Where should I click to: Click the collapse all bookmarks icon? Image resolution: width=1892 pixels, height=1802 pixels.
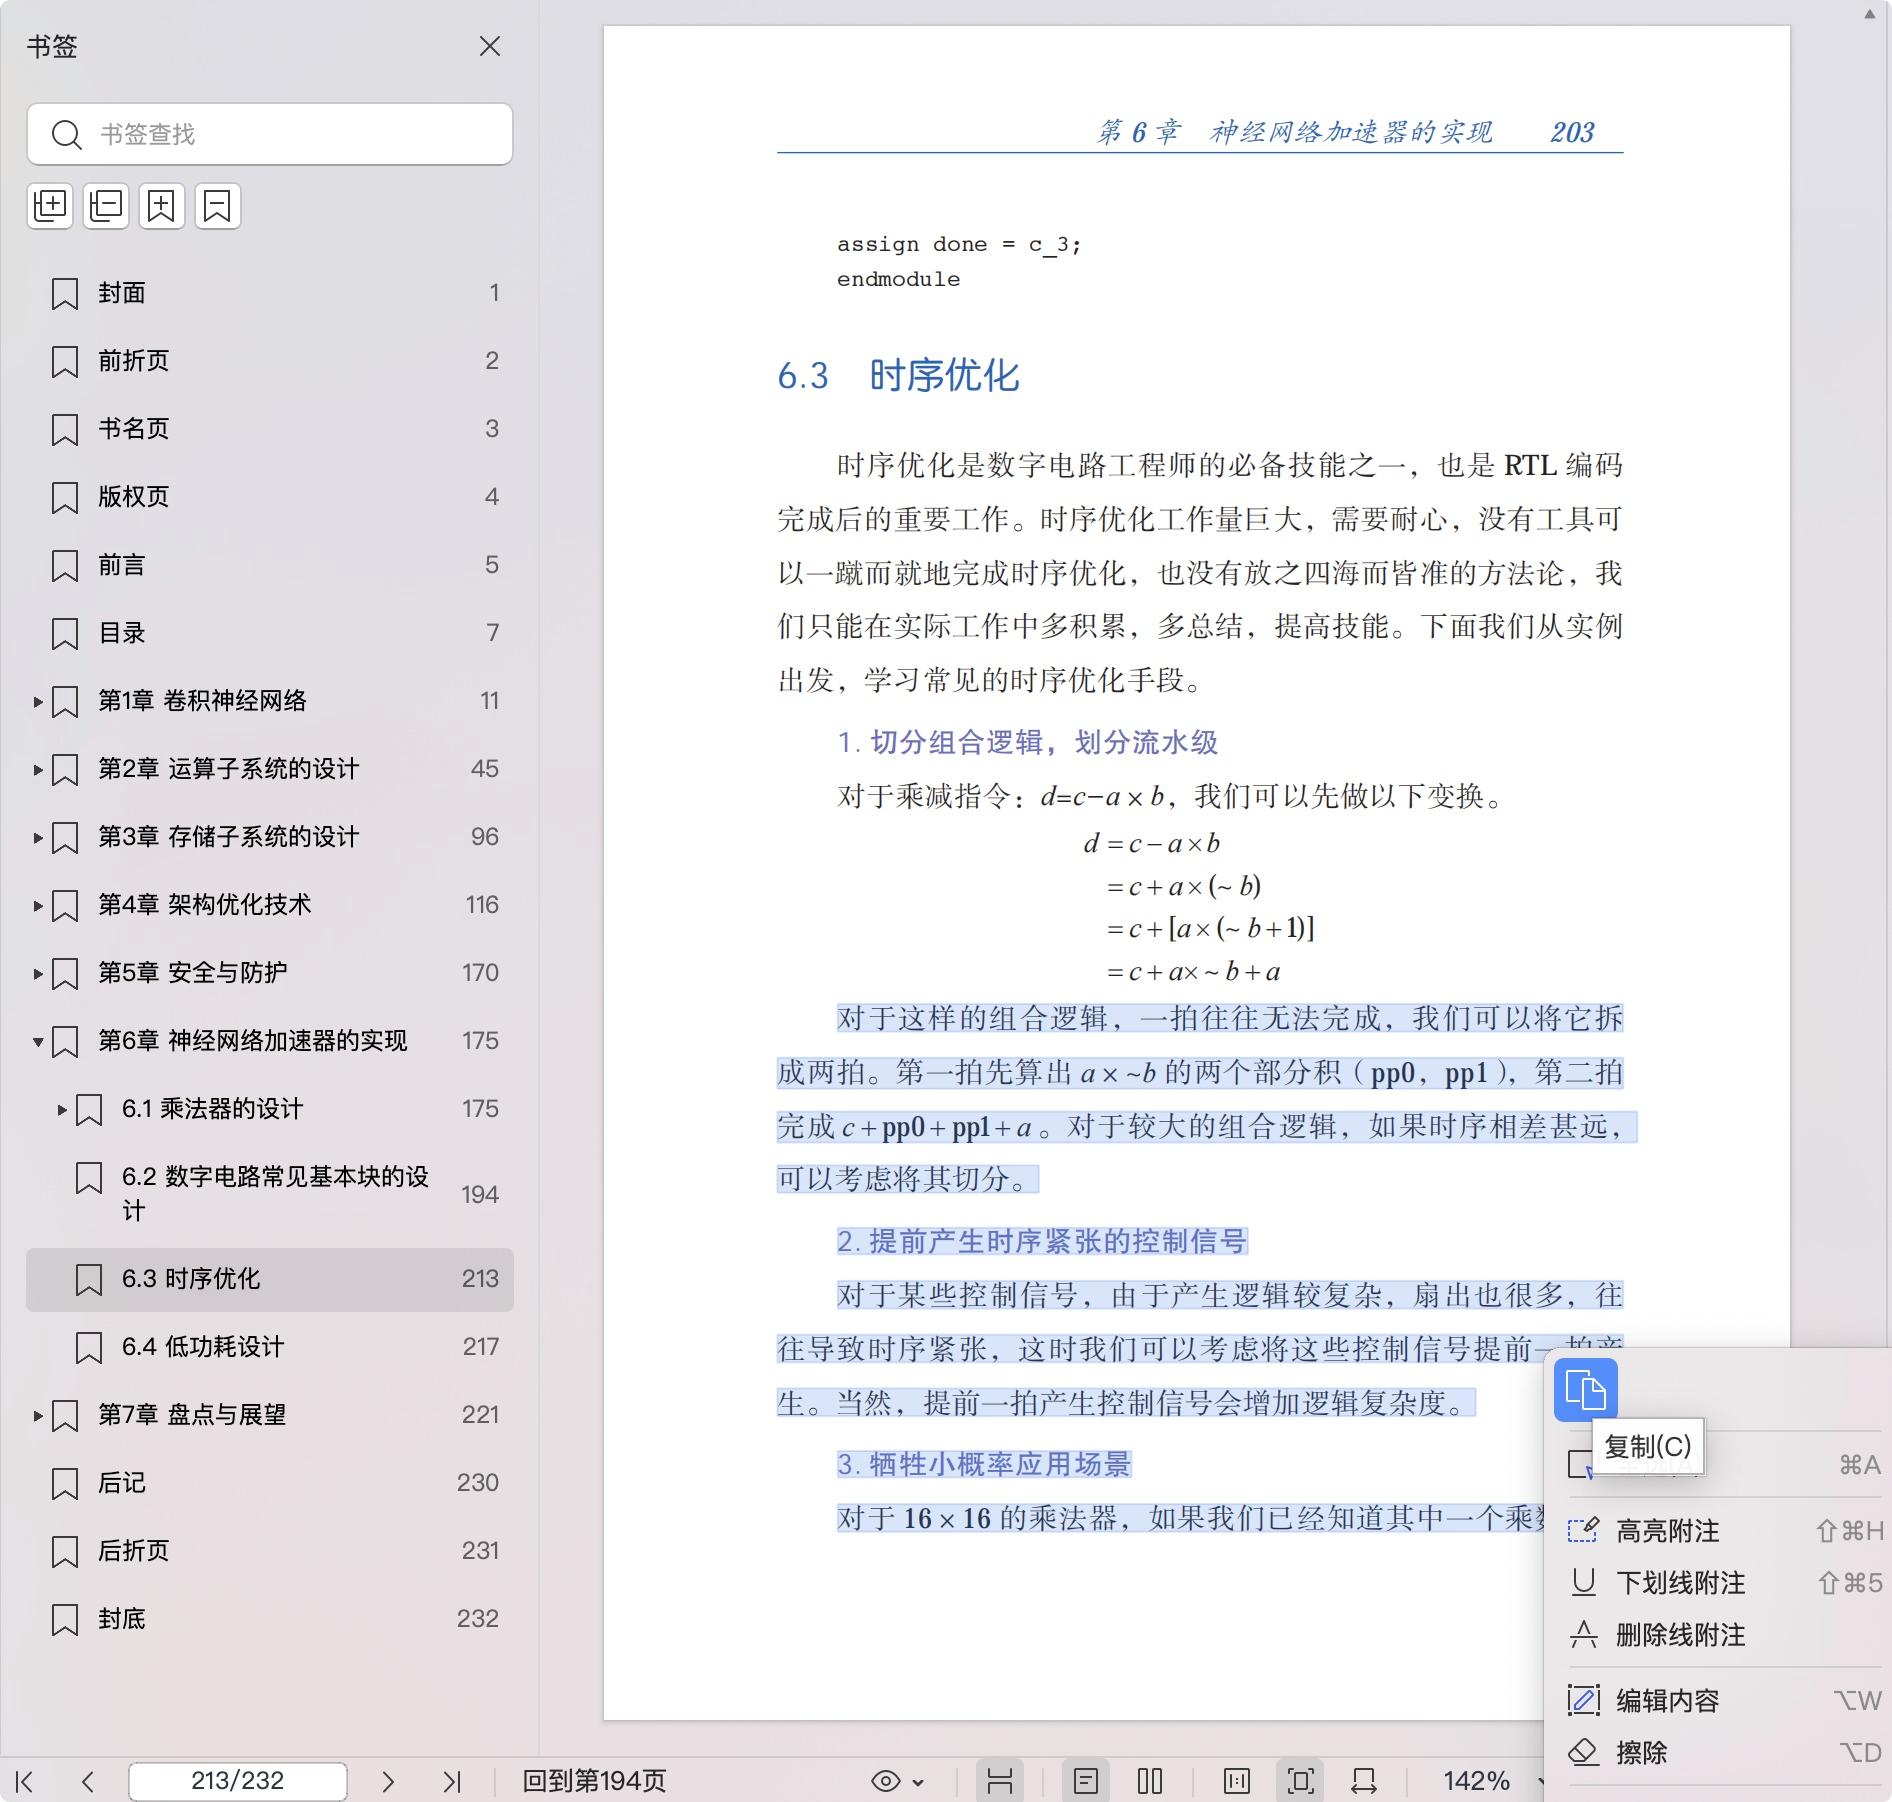106,206
